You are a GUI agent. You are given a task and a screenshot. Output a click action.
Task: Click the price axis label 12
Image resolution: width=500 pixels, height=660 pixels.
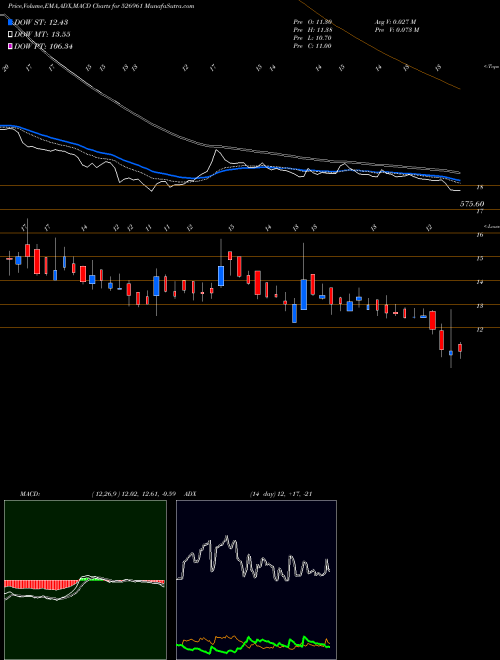click(479, 330)
